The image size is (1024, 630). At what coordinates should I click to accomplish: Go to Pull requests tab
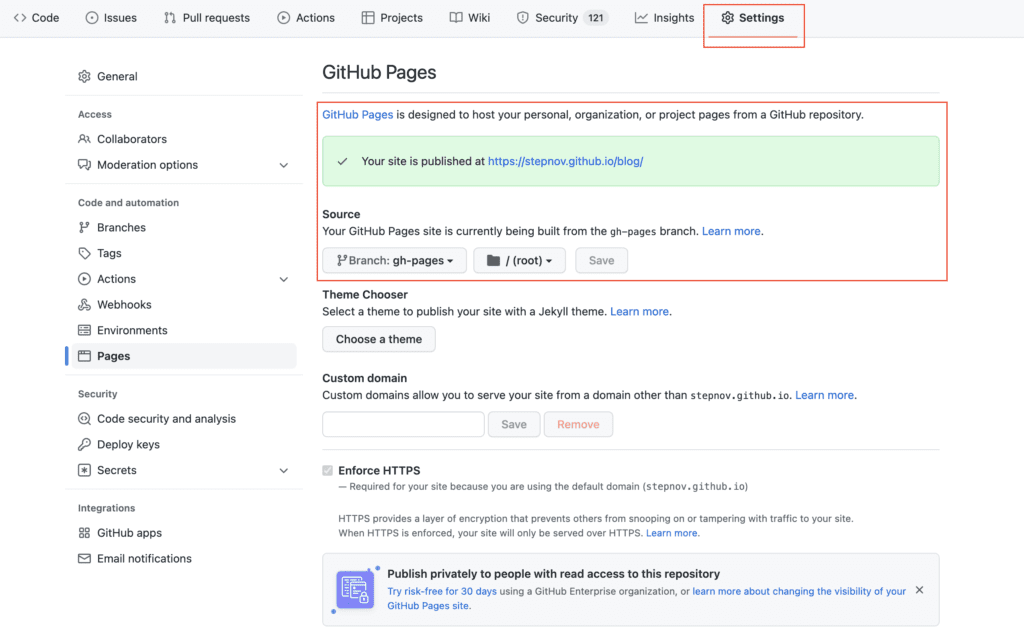coord(207,18)
